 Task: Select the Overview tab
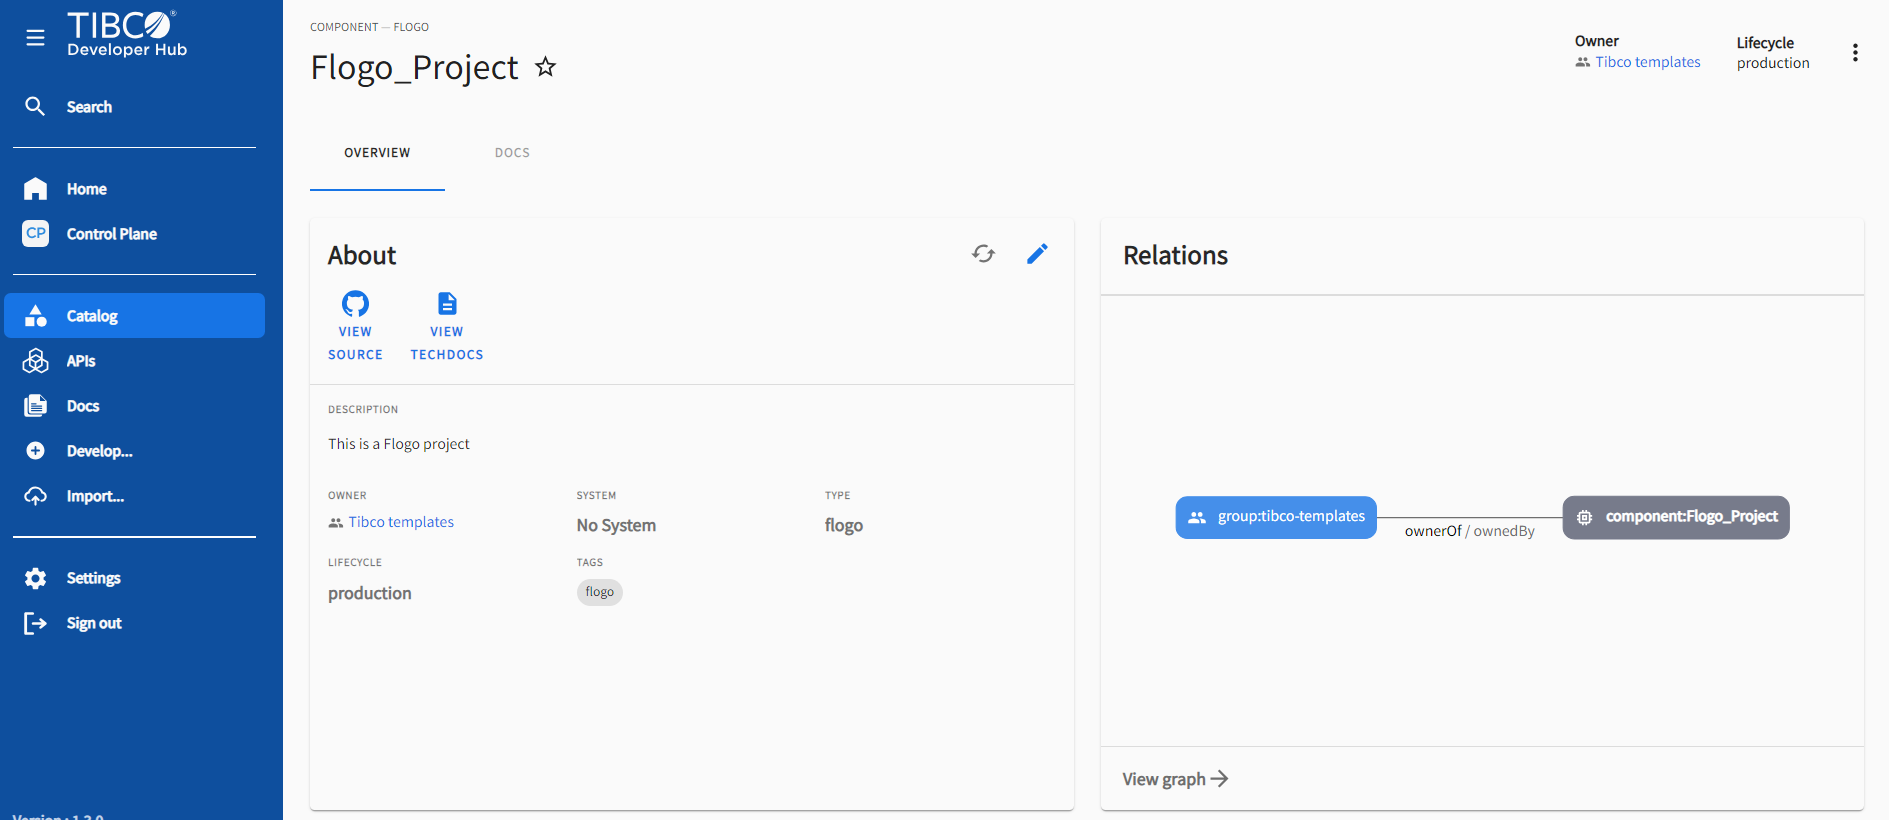pos(377,153)
